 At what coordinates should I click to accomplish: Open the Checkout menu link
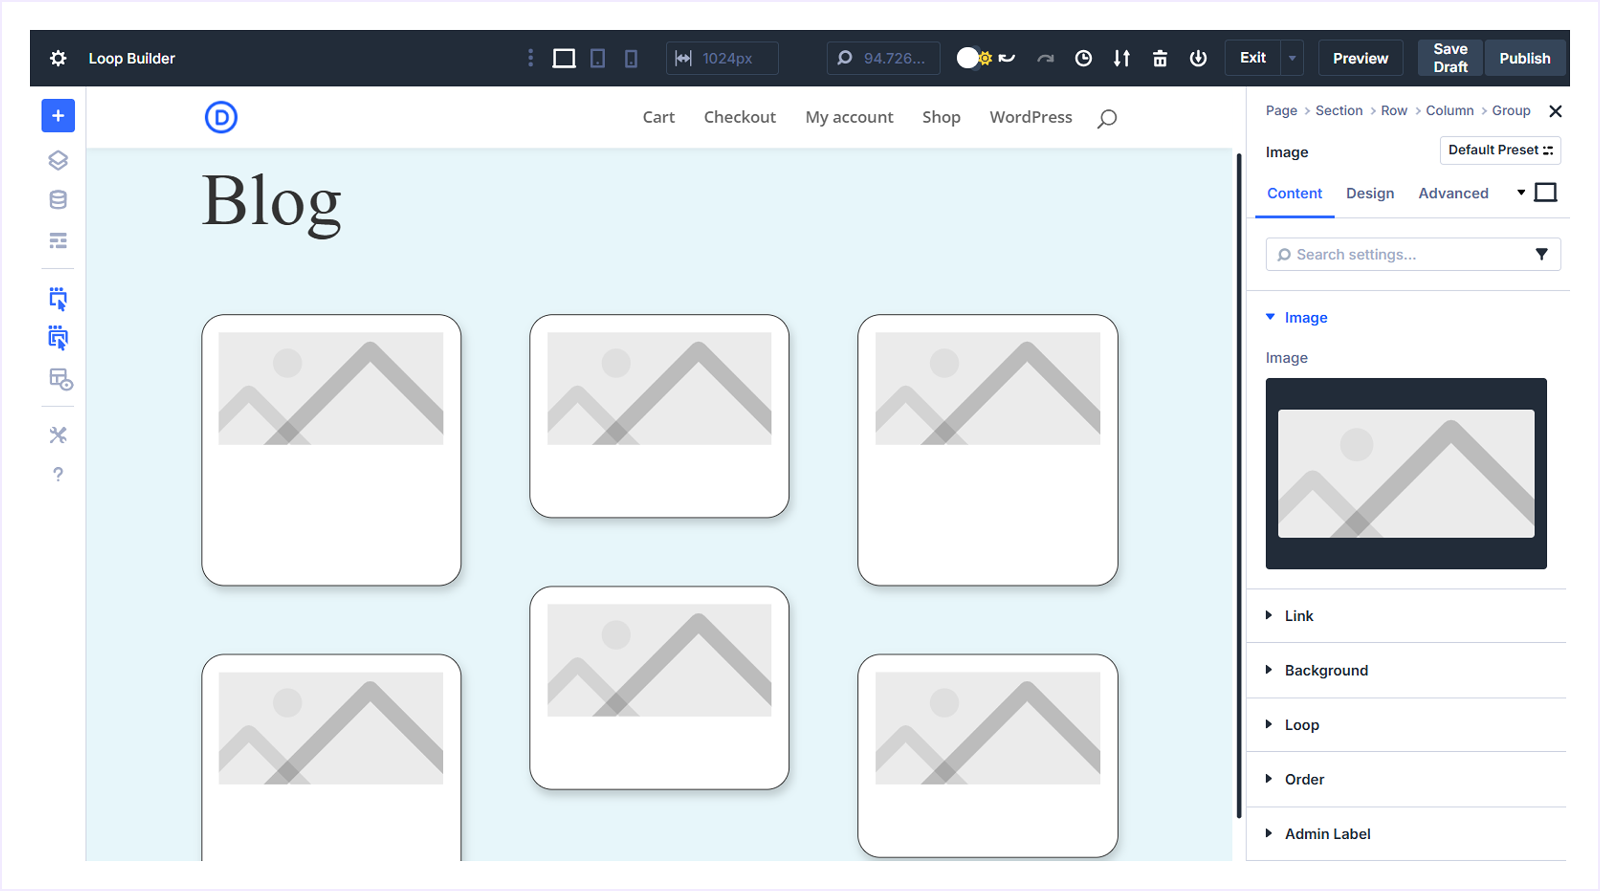point(739,117)
